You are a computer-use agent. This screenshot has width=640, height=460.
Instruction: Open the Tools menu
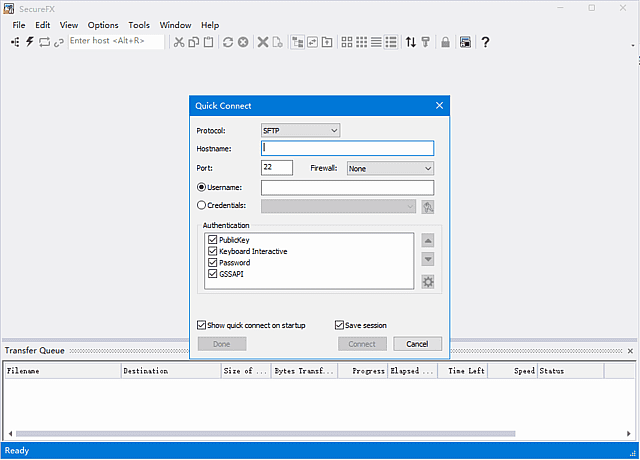(139, 25)
